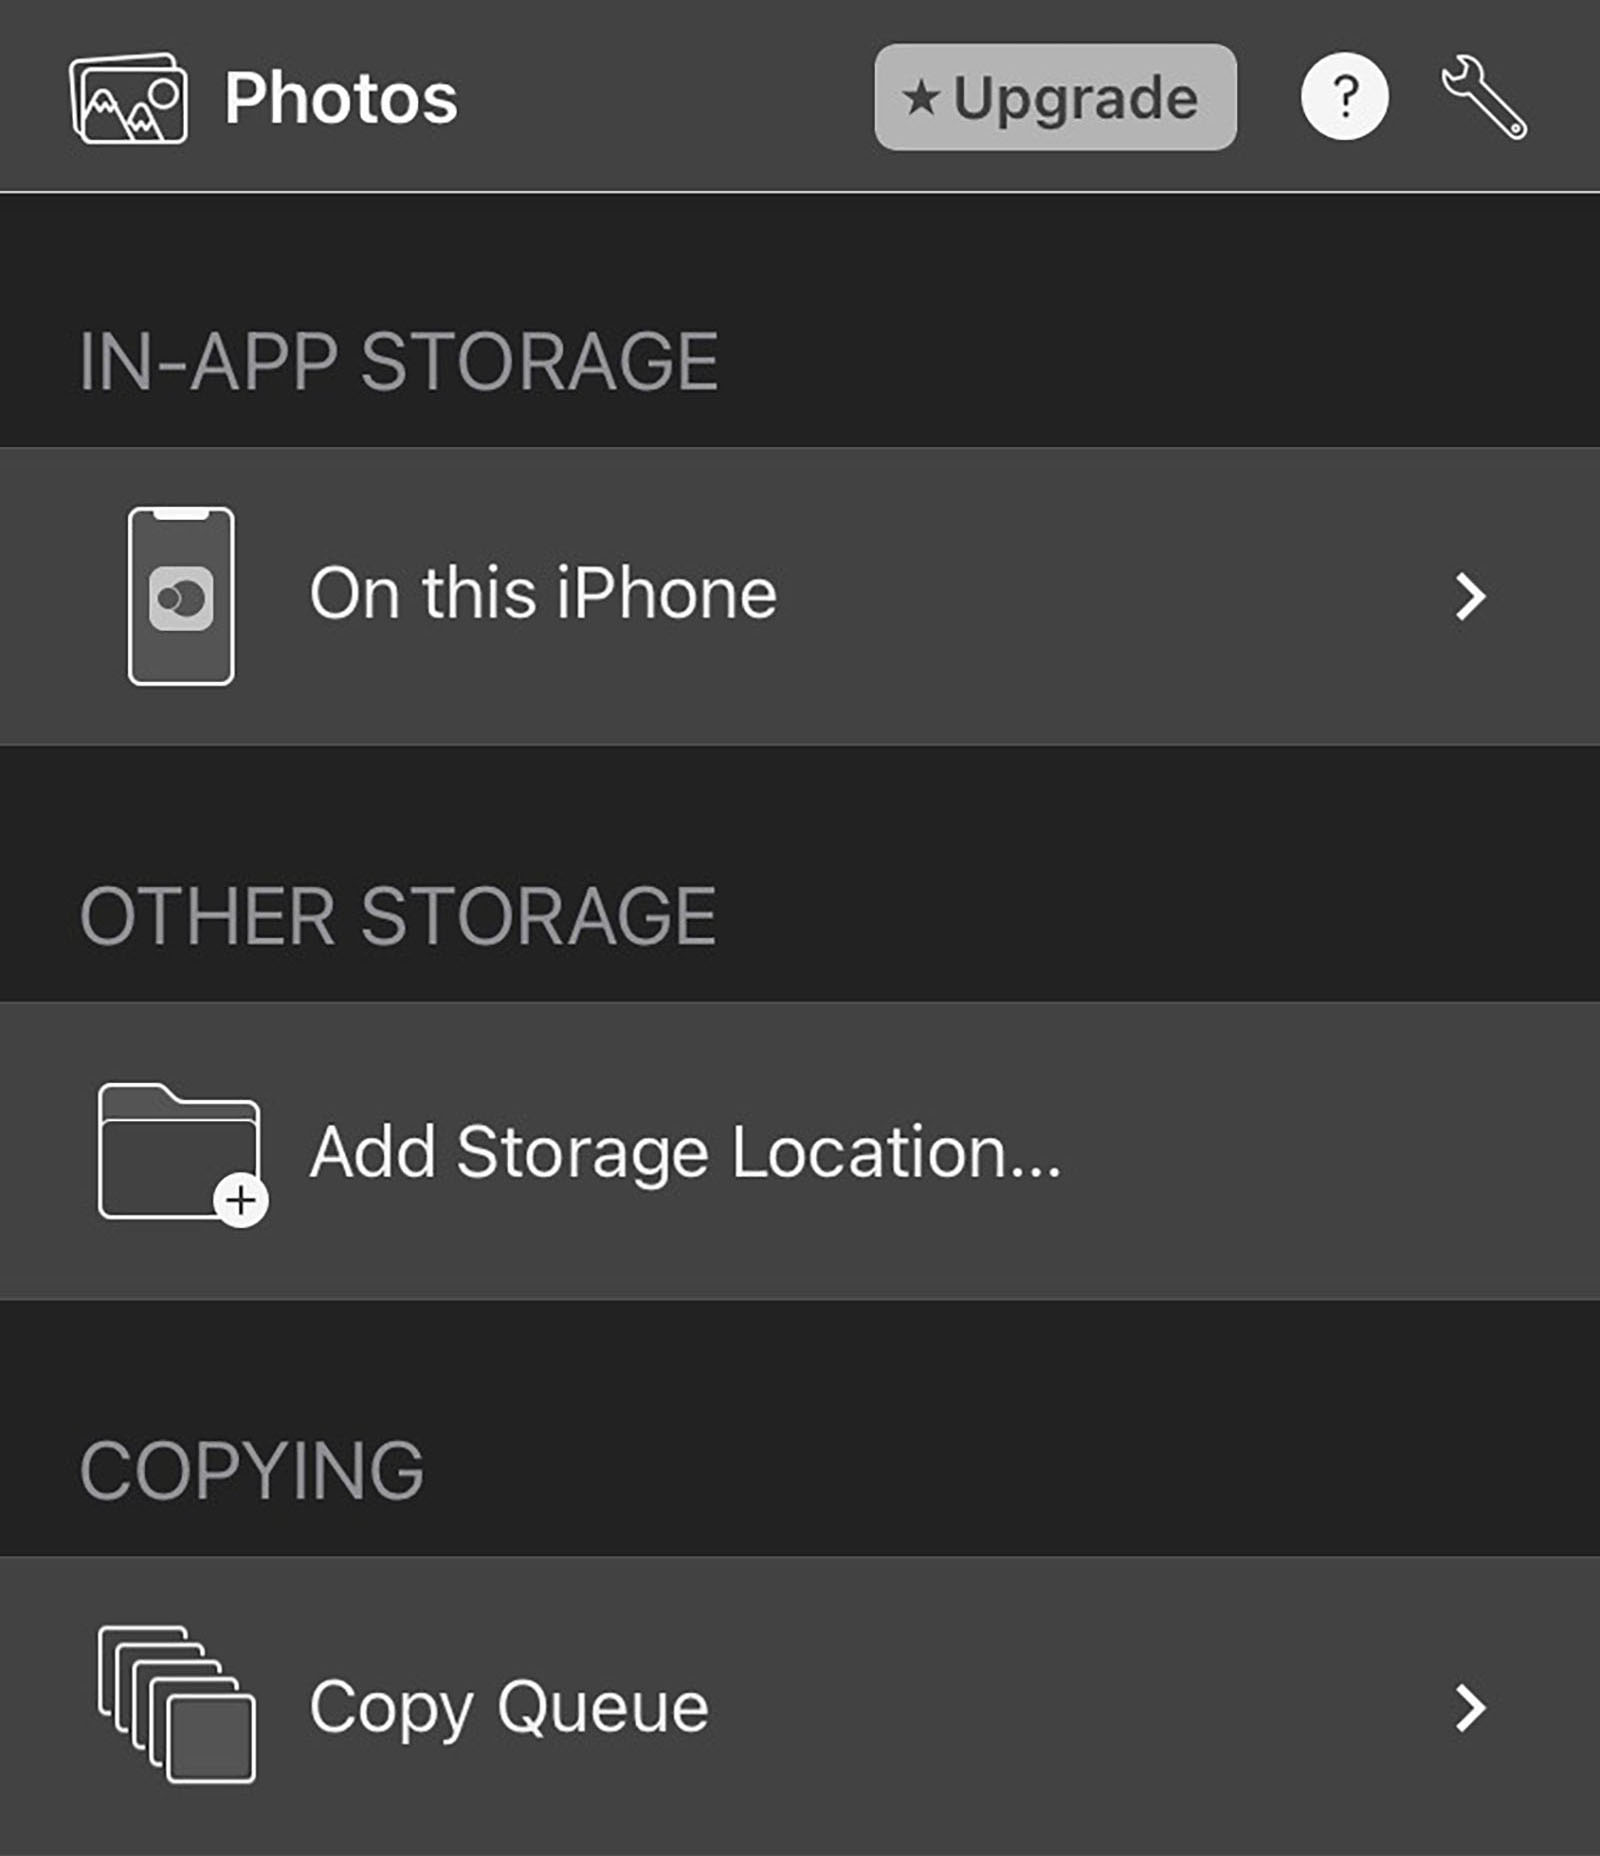The image size is (1600, 1856).
Task: Tap the Photos title text
Action: (341, 98)
